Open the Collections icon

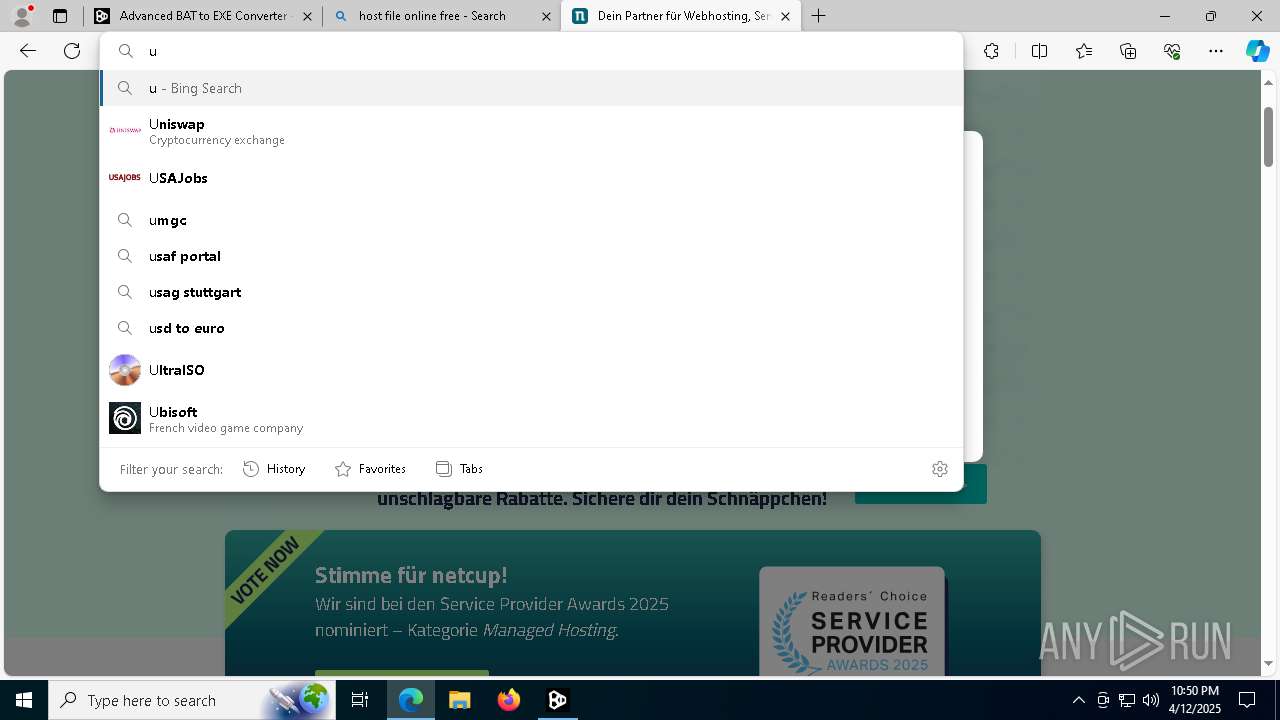1128,51
